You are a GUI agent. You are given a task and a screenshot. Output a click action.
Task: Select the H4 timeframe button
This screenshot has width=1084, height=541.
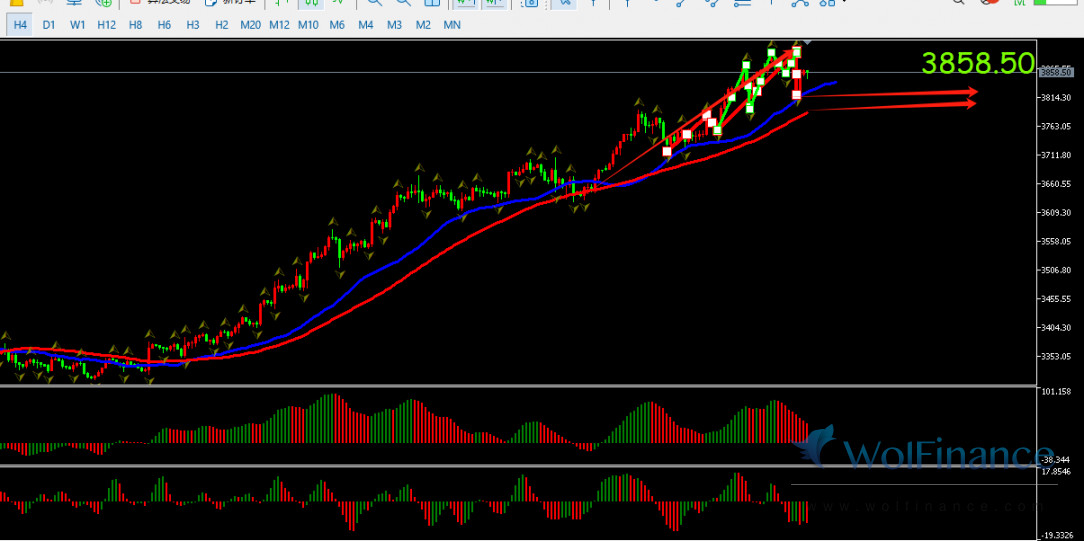click(x=20, y=24)
